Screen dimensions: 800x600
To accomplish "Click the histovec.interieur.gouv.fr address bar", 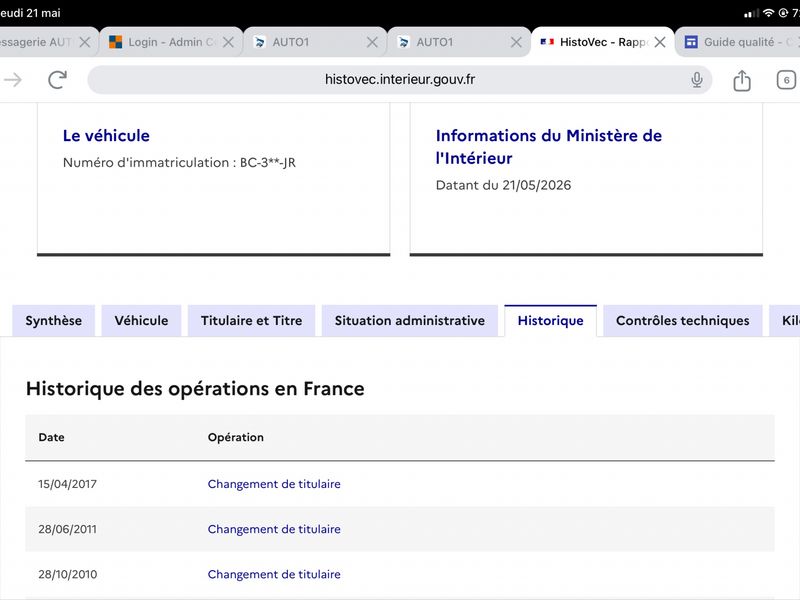I will (x=399, y=80).
